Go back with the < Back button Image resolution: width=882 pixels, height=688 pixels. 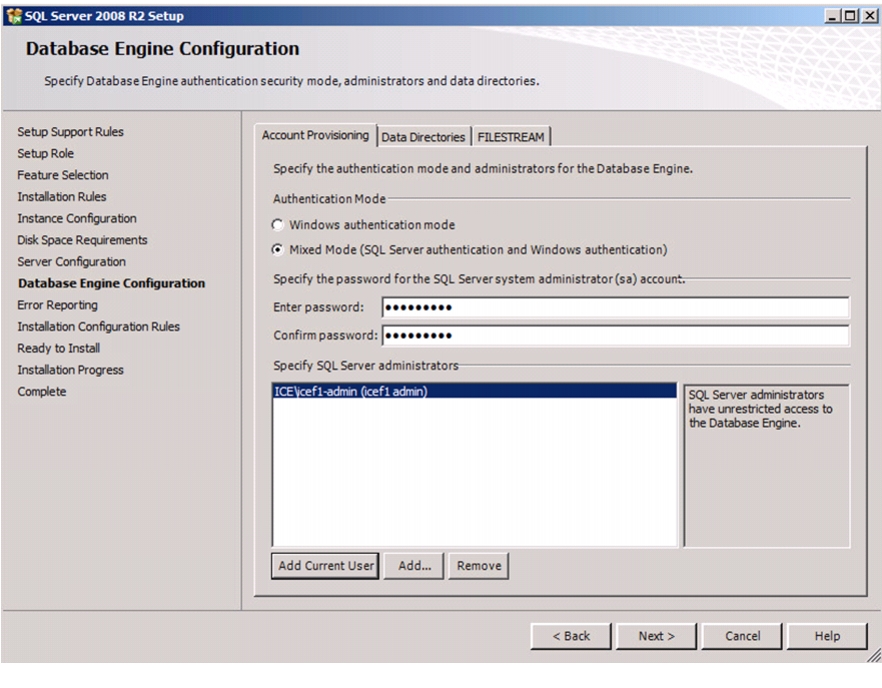click(571, 636)
